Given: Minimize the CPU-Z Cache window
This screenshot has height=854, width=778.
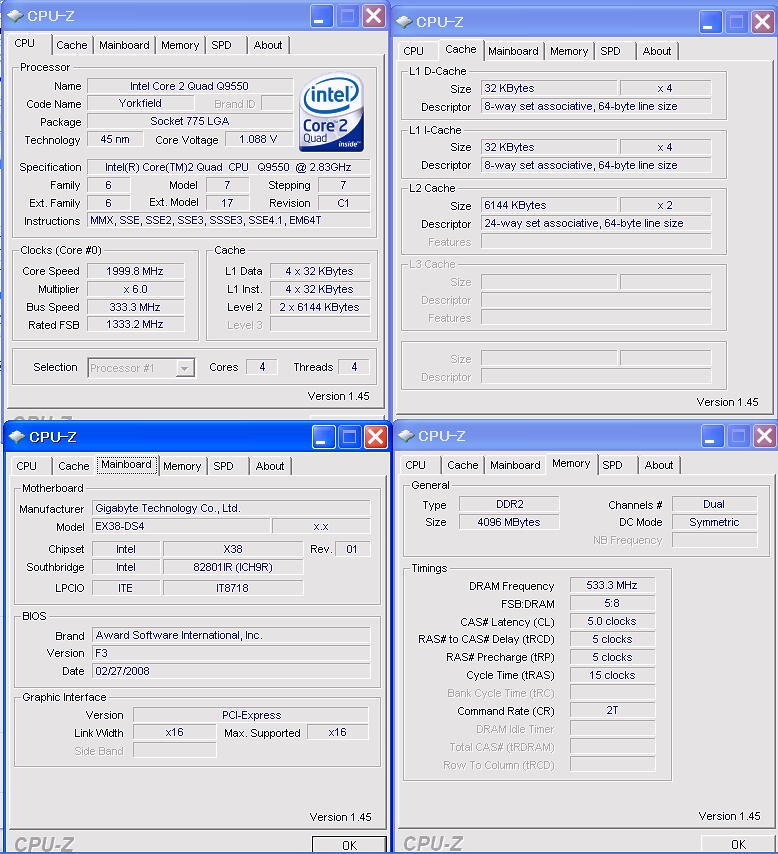Looking at the screenshot, I should [x=710, y=22].
